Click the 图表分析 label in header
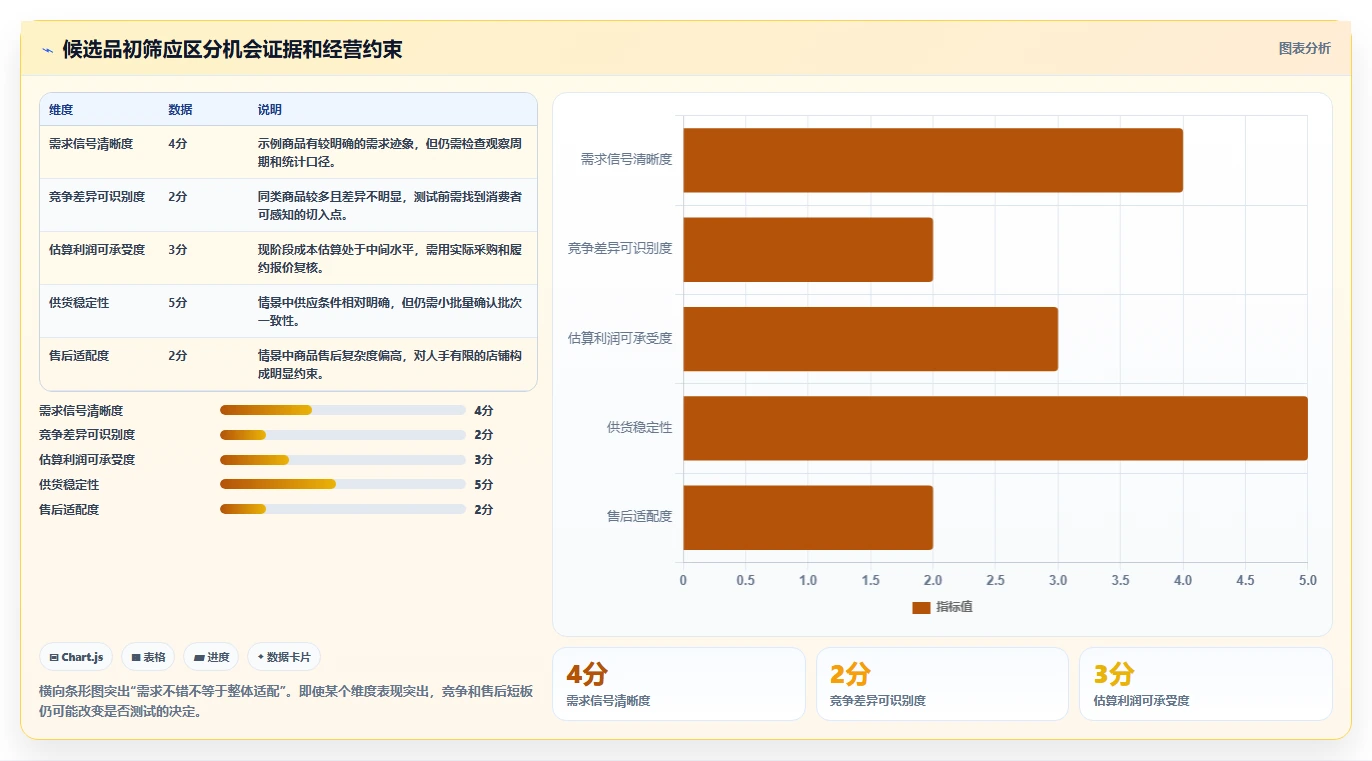This screenshot has width=1372, height=761. tap(1305, 48)
